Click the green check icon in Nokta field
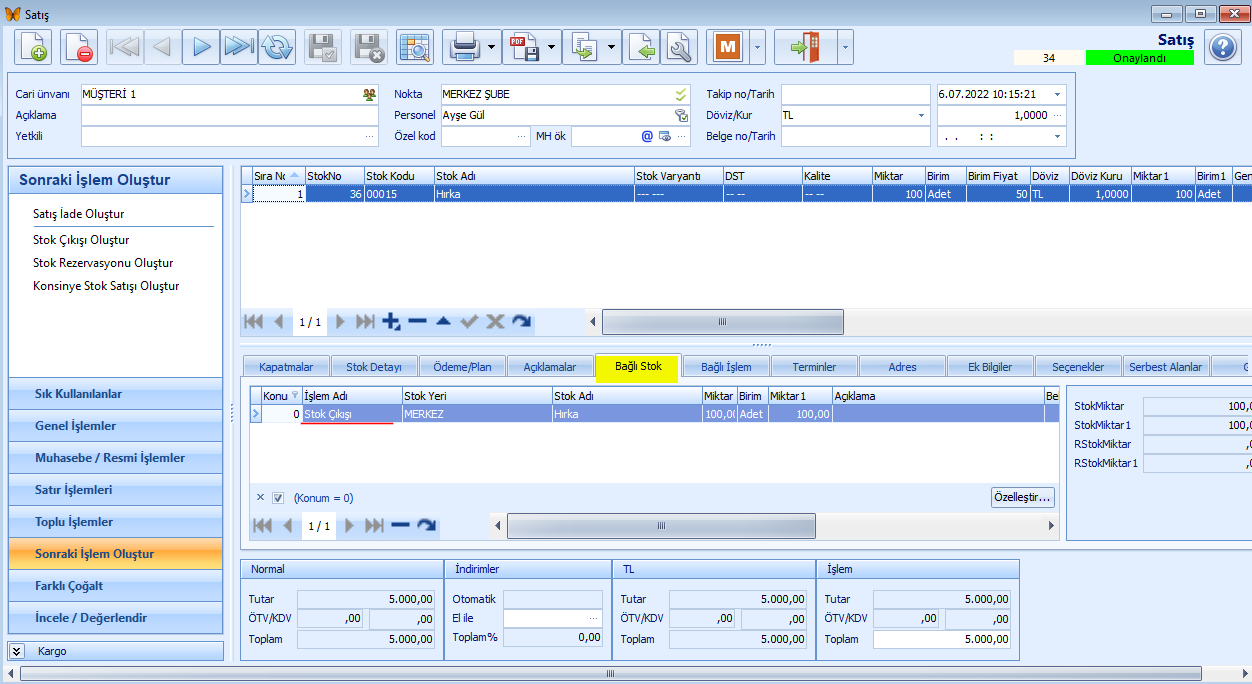The image size is (1252, 684). [x=681, y=94]
